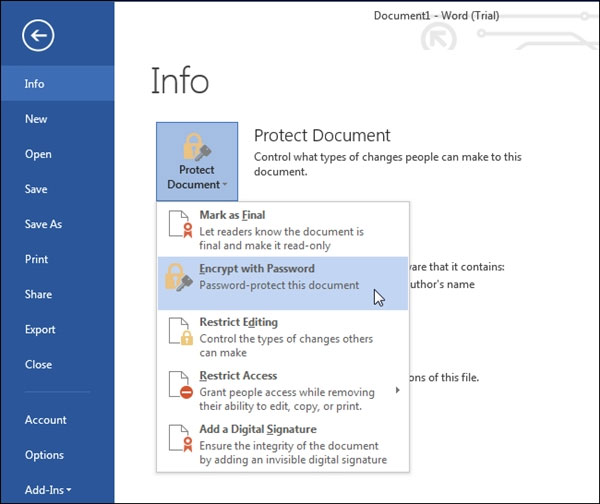Viewport: 600px width, 504px height.
Task: Click the Add a Digital Signature icon
Action: (179, 444)
